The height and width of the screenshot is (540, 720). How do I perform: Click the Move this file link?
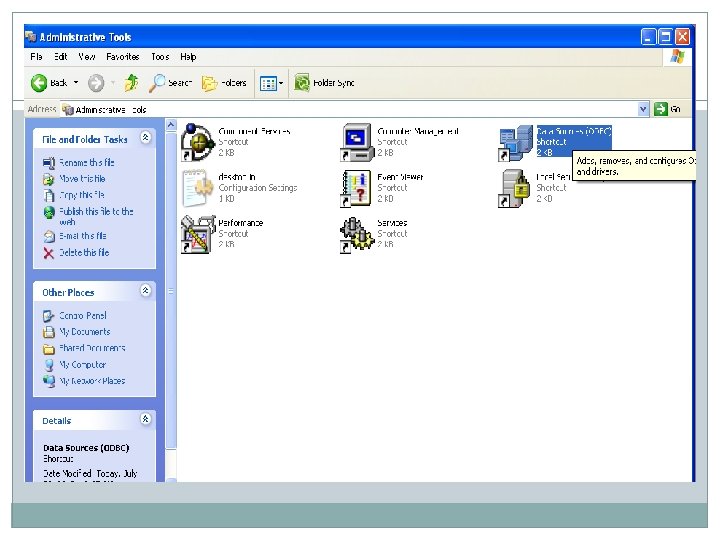[x=82, y=179]
